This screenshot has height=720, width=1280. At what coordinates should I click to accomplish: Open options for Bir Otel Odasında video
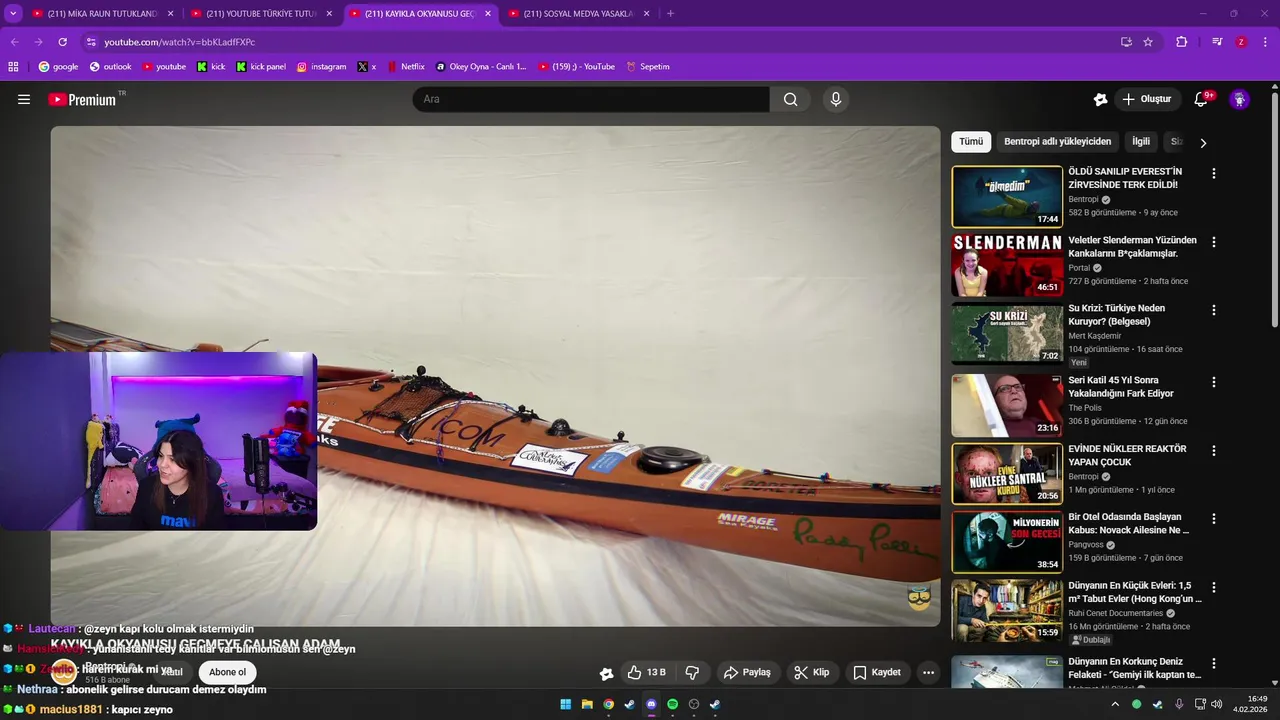tap(1214, 519)
